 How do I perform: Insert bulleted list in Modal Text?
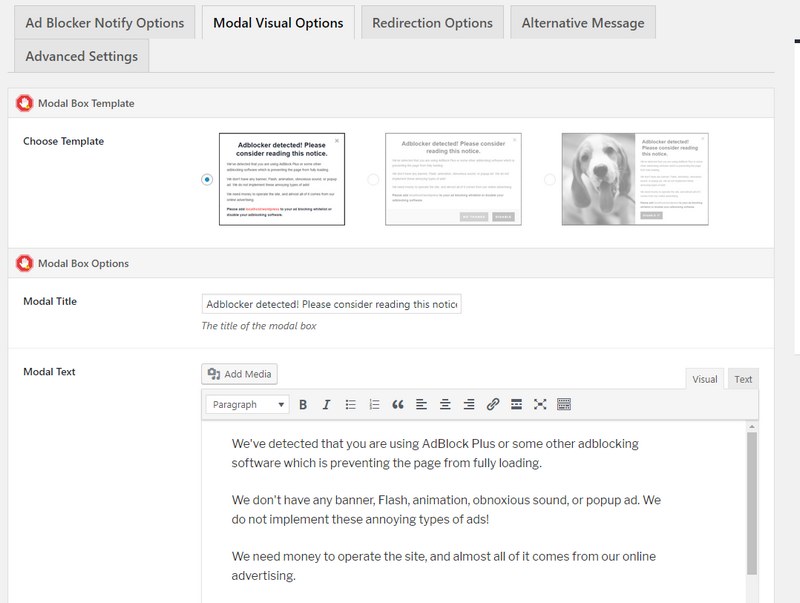coord(351,405)
